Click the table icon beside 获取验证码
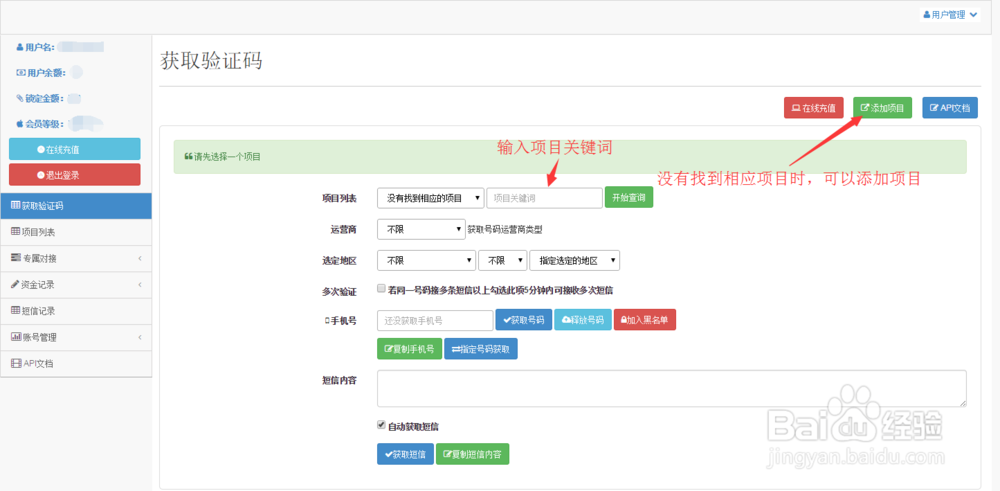This screenshot has width=1000, height=491. pos(16,205)
